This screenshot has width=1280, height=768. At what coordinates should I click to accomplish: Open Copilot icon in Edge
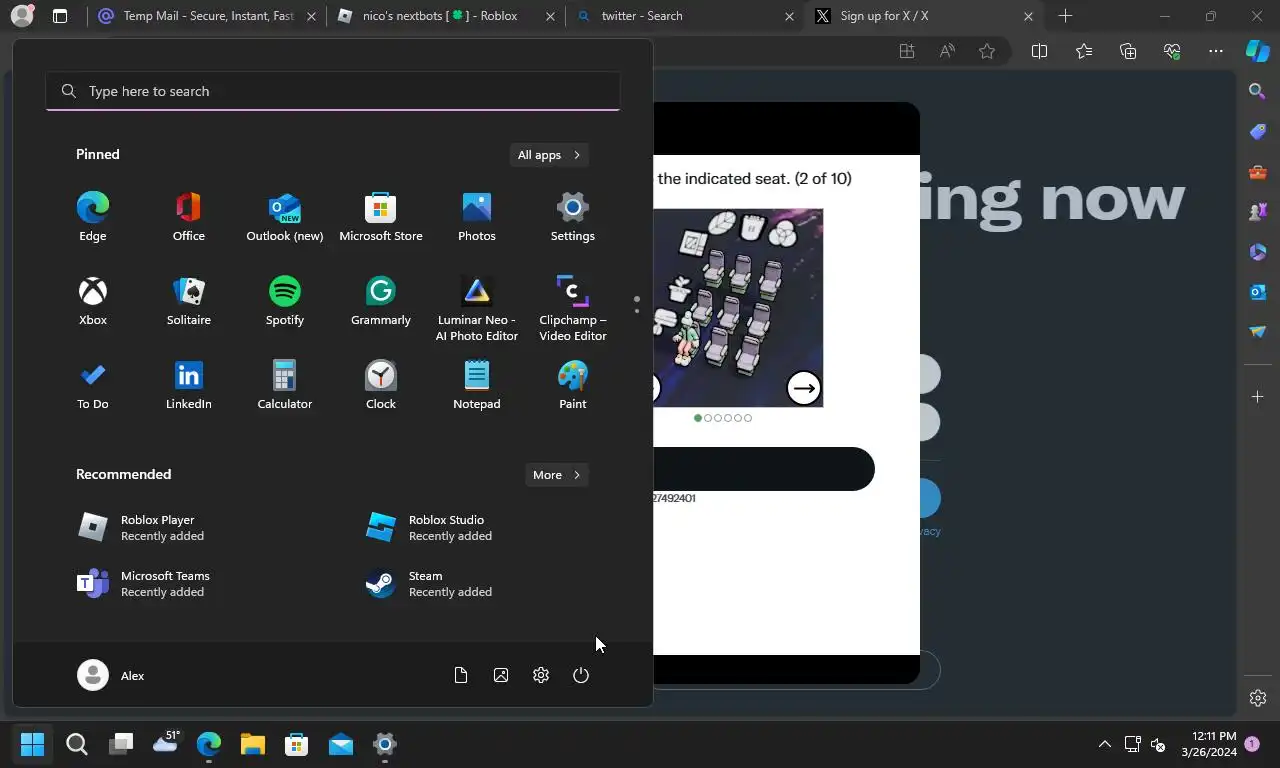pyautogui.click(x=1258, y=51)
